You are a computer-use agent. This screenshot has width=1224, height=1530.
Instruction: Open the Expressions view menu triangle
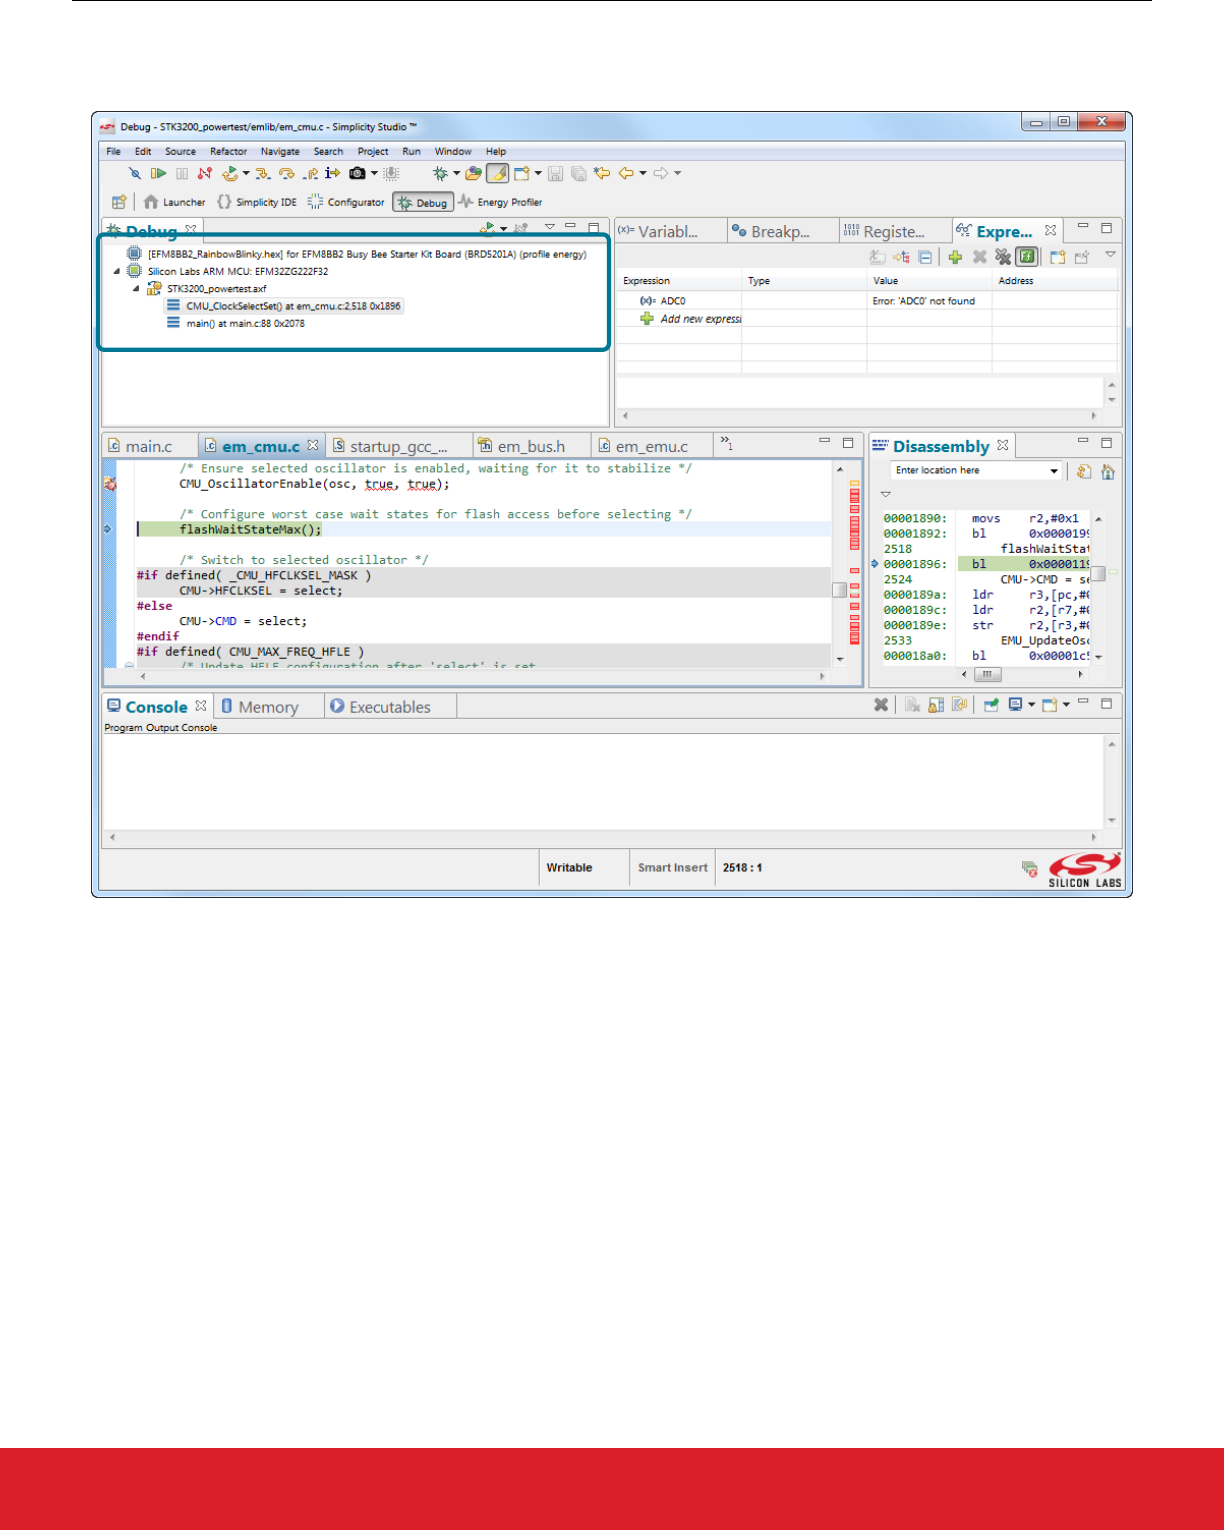1110,255
